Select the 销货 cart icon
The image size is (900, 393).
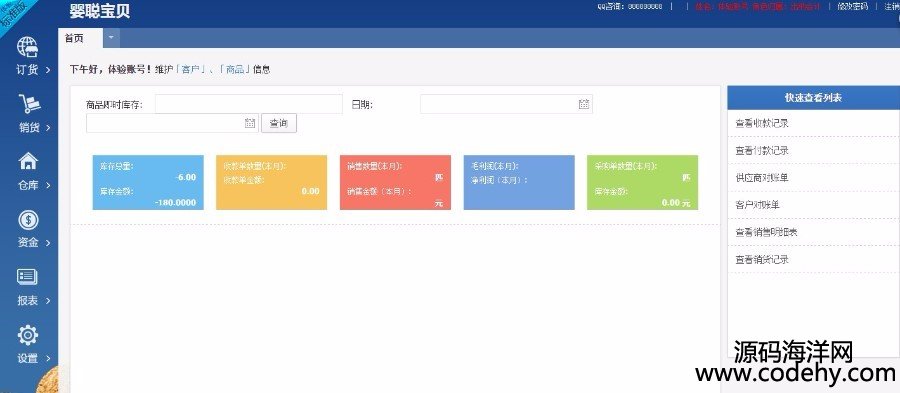point(29,104)
